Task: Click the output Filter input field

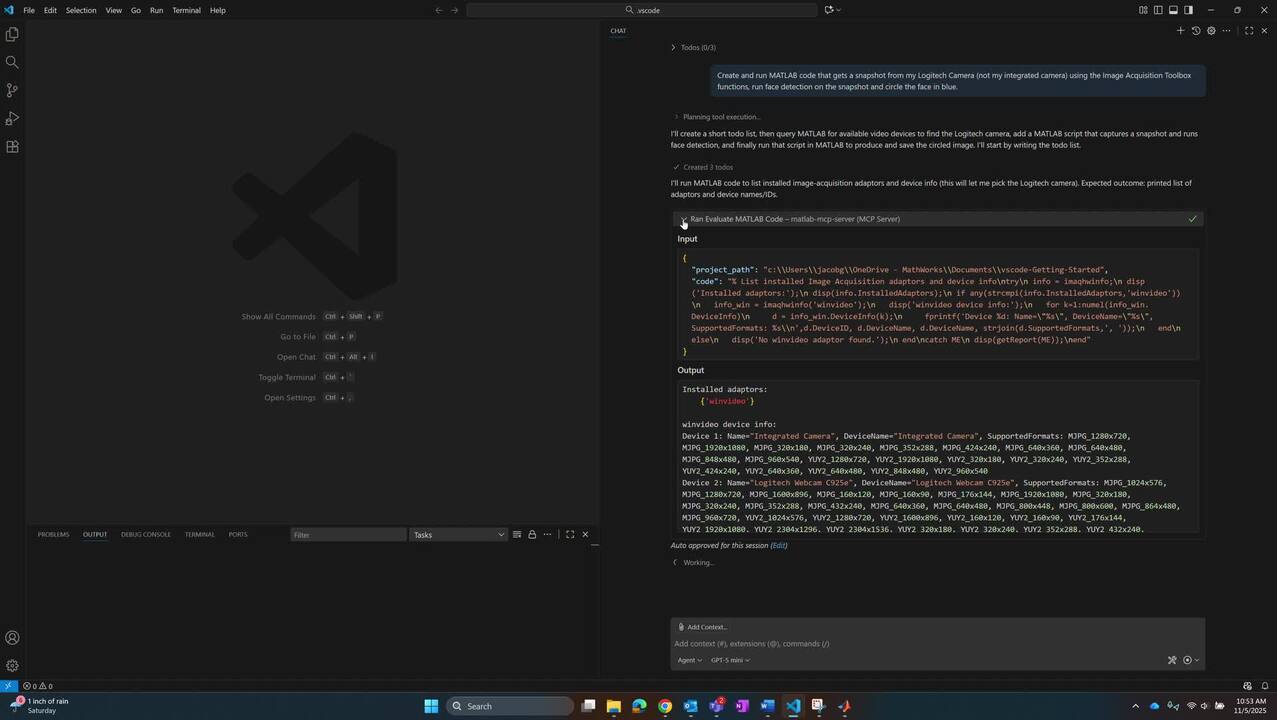Action: tap(348, 535)
